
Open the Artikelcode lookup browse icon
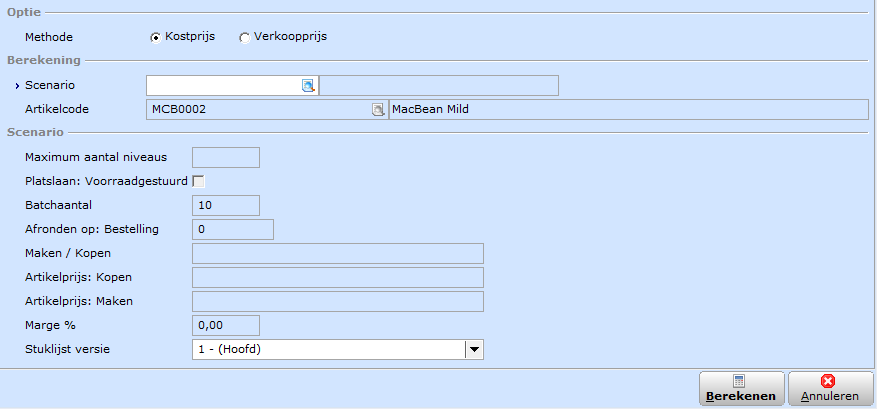[x=379, y=110]
